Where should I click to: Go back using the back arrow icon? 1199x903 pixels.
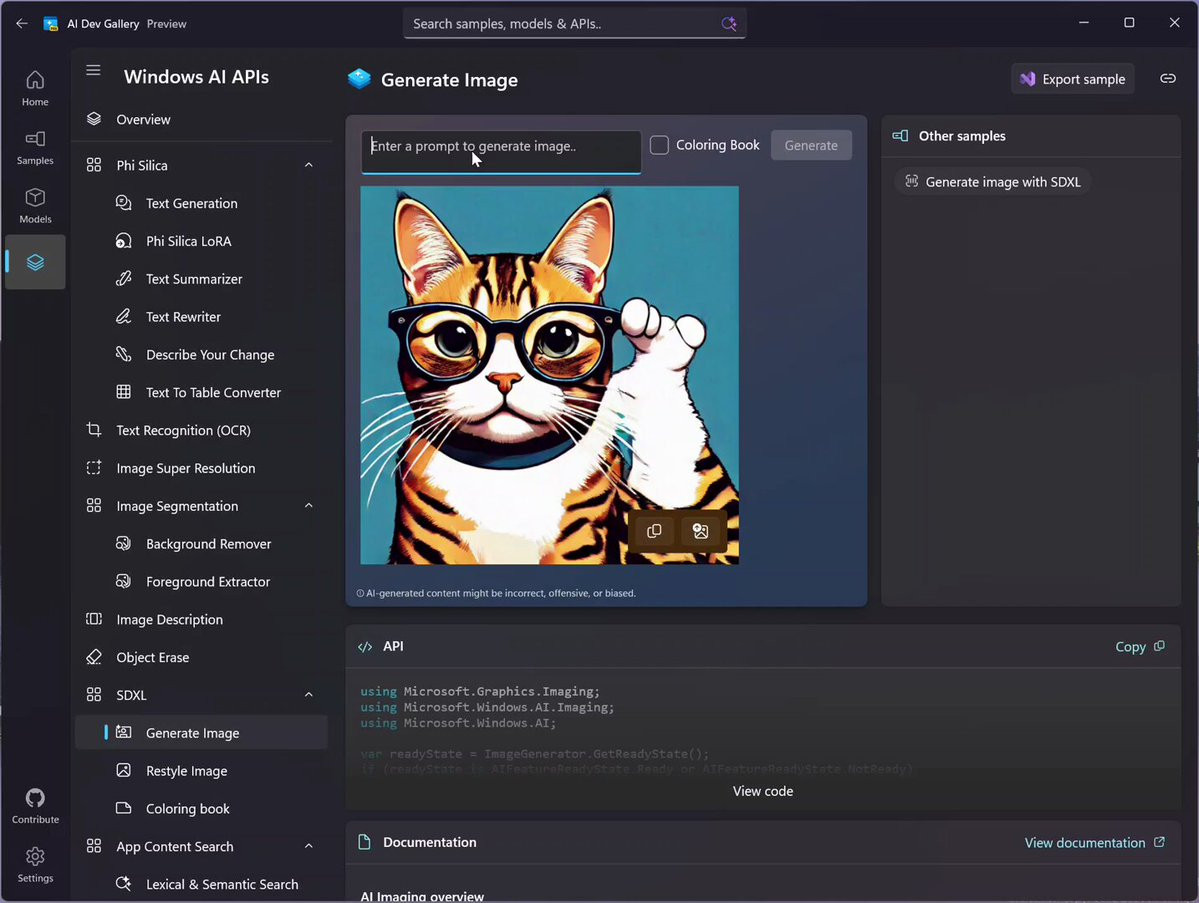(x=21, y=24)
